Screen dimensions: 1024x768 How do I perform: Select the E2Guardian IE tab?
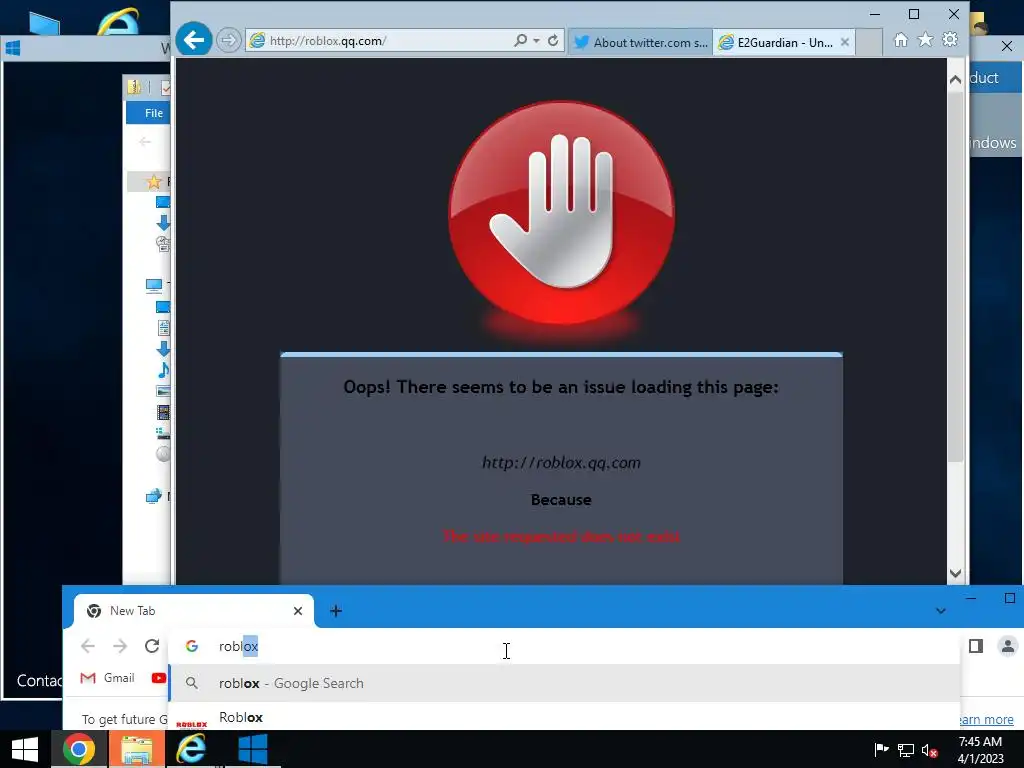[776, 42]
